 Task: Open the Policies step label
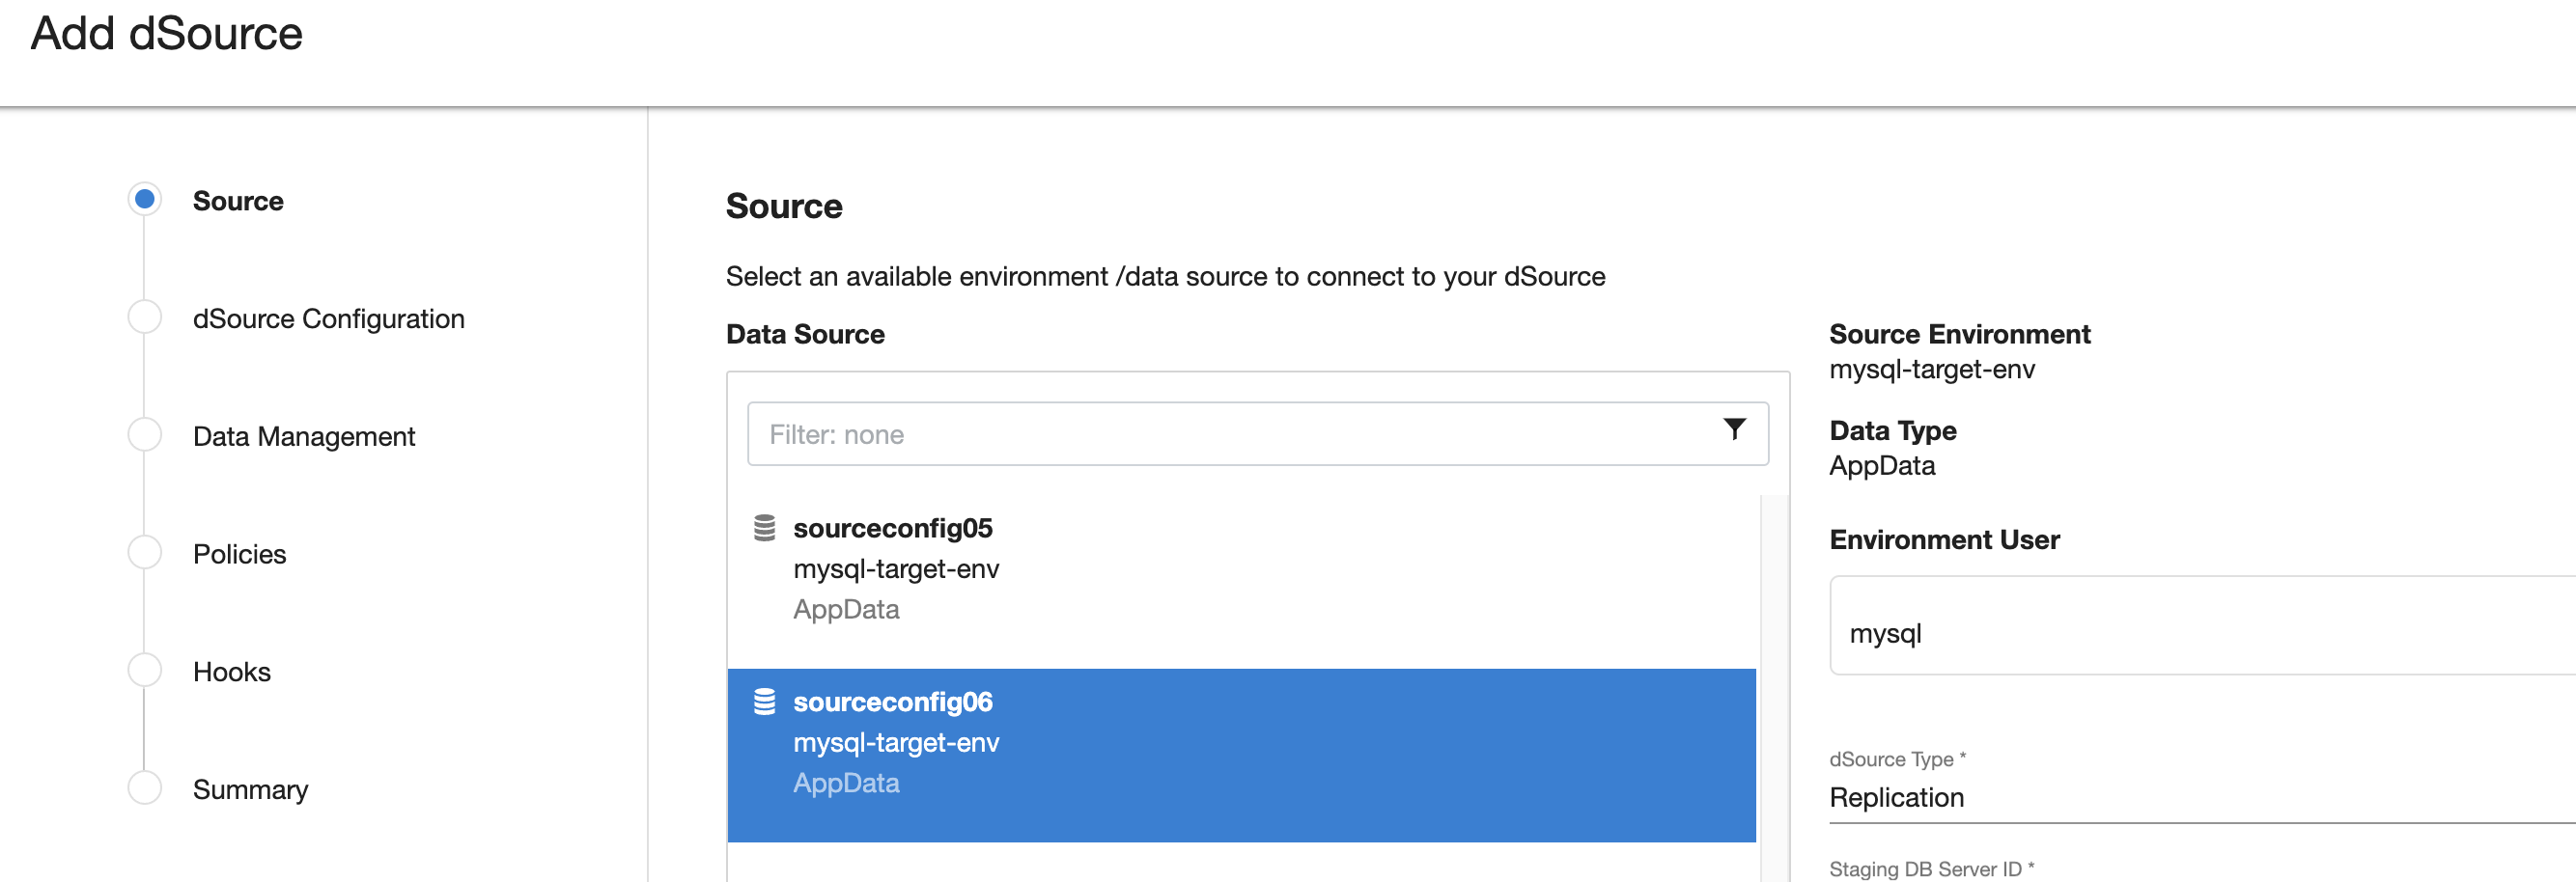click(239, 554)
